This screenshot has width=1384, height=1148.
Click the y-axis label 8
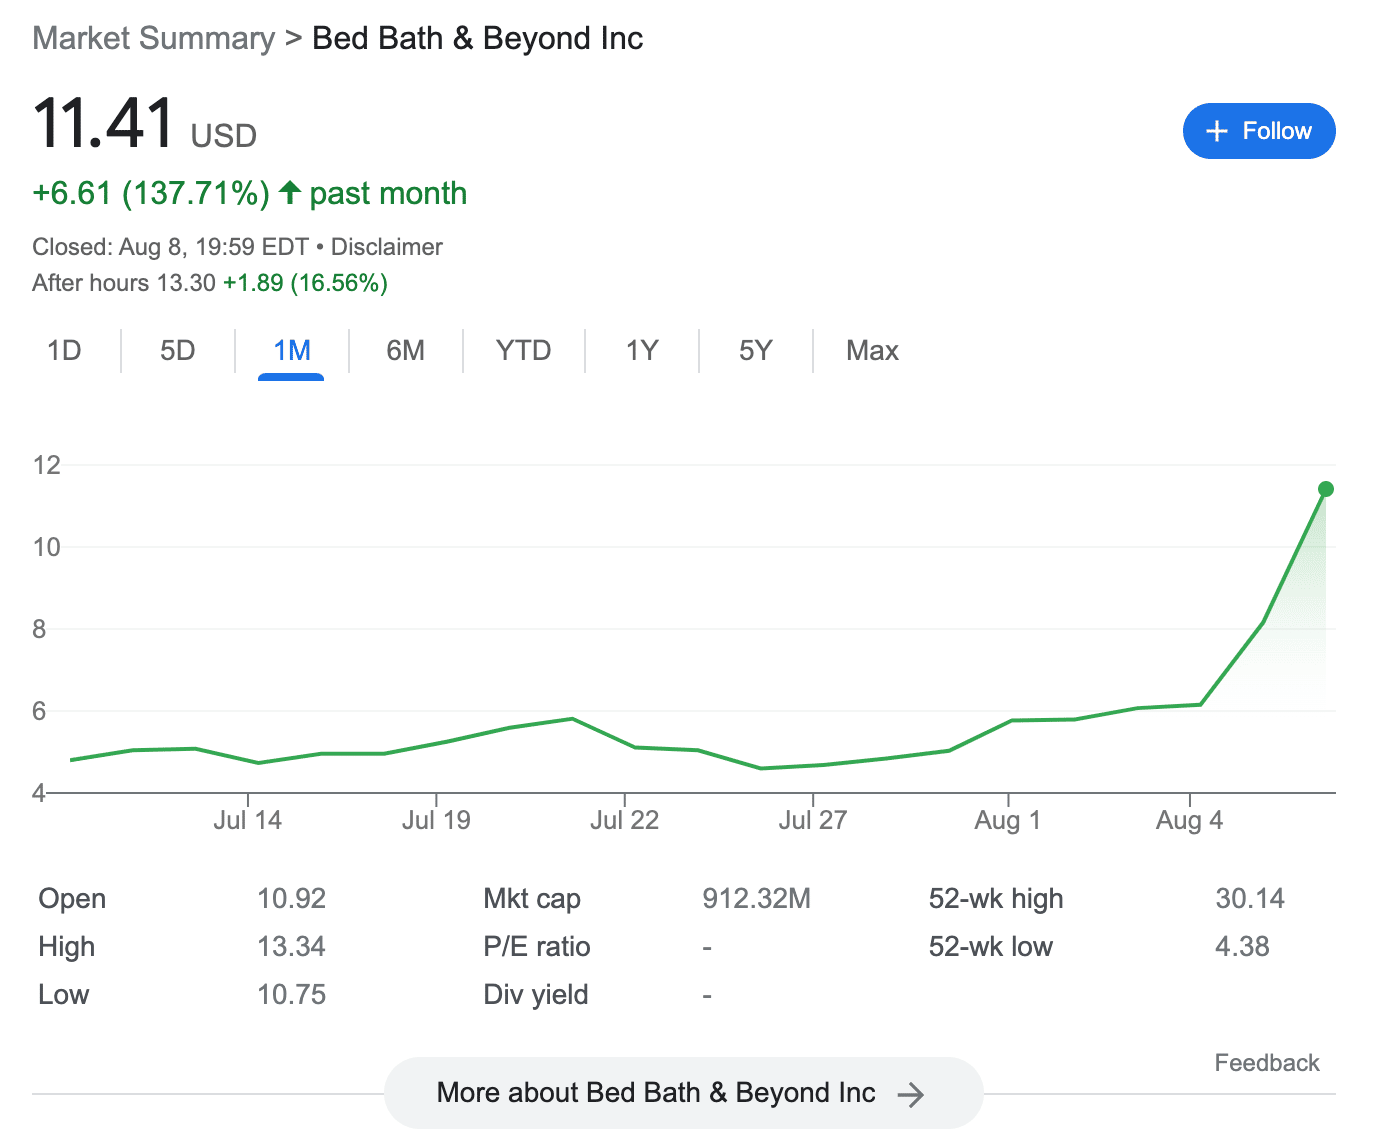tap(39, 629)
